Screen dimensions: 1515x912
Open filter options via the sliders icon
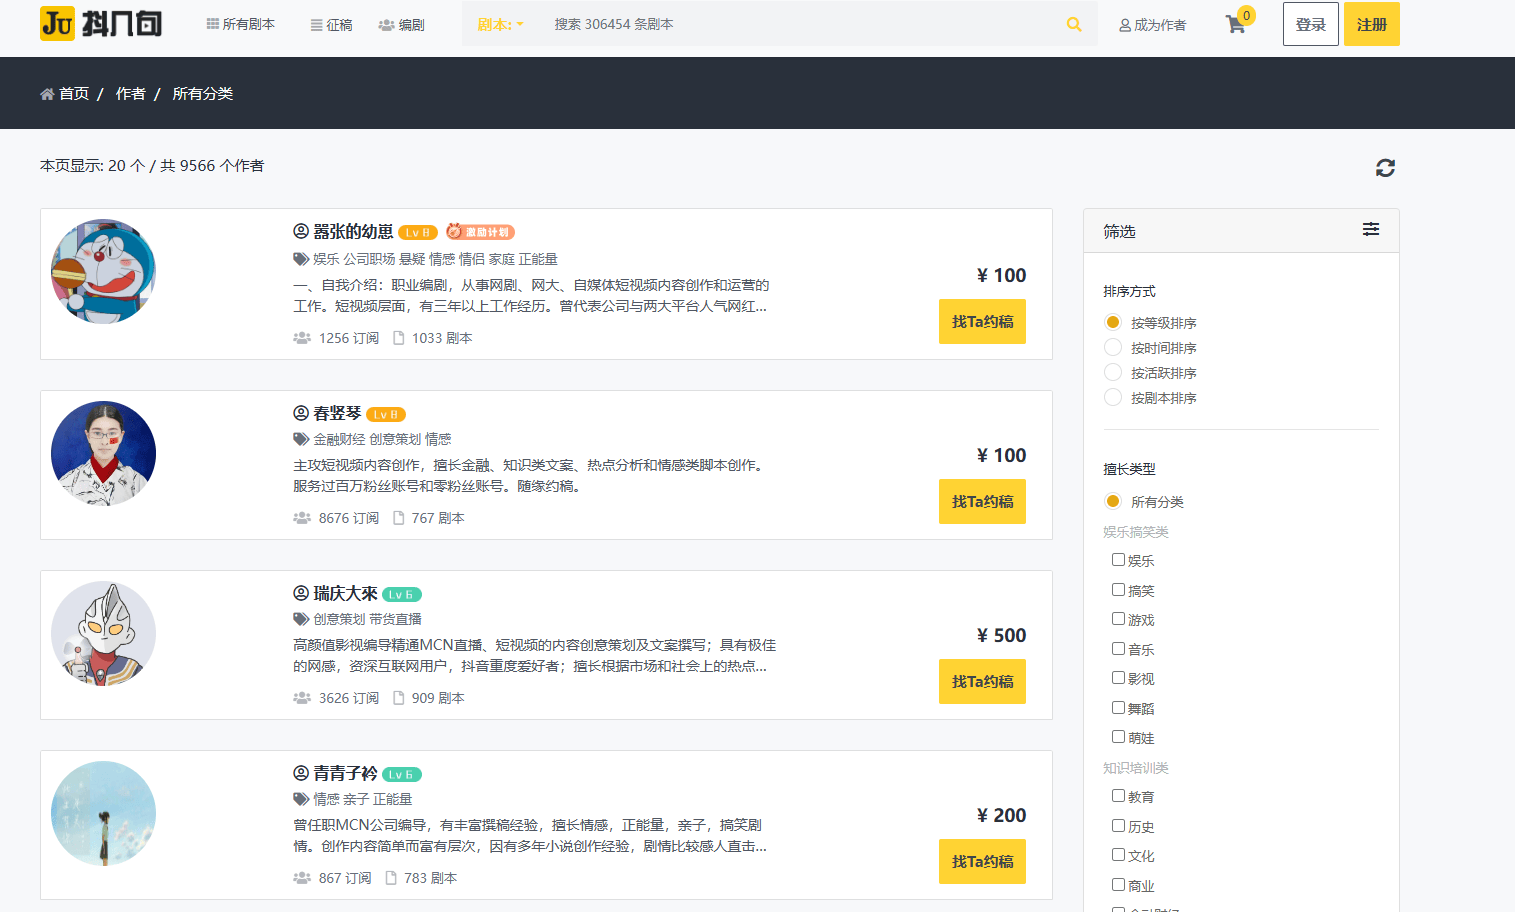pyautogui.click(x=1371, y=230)
